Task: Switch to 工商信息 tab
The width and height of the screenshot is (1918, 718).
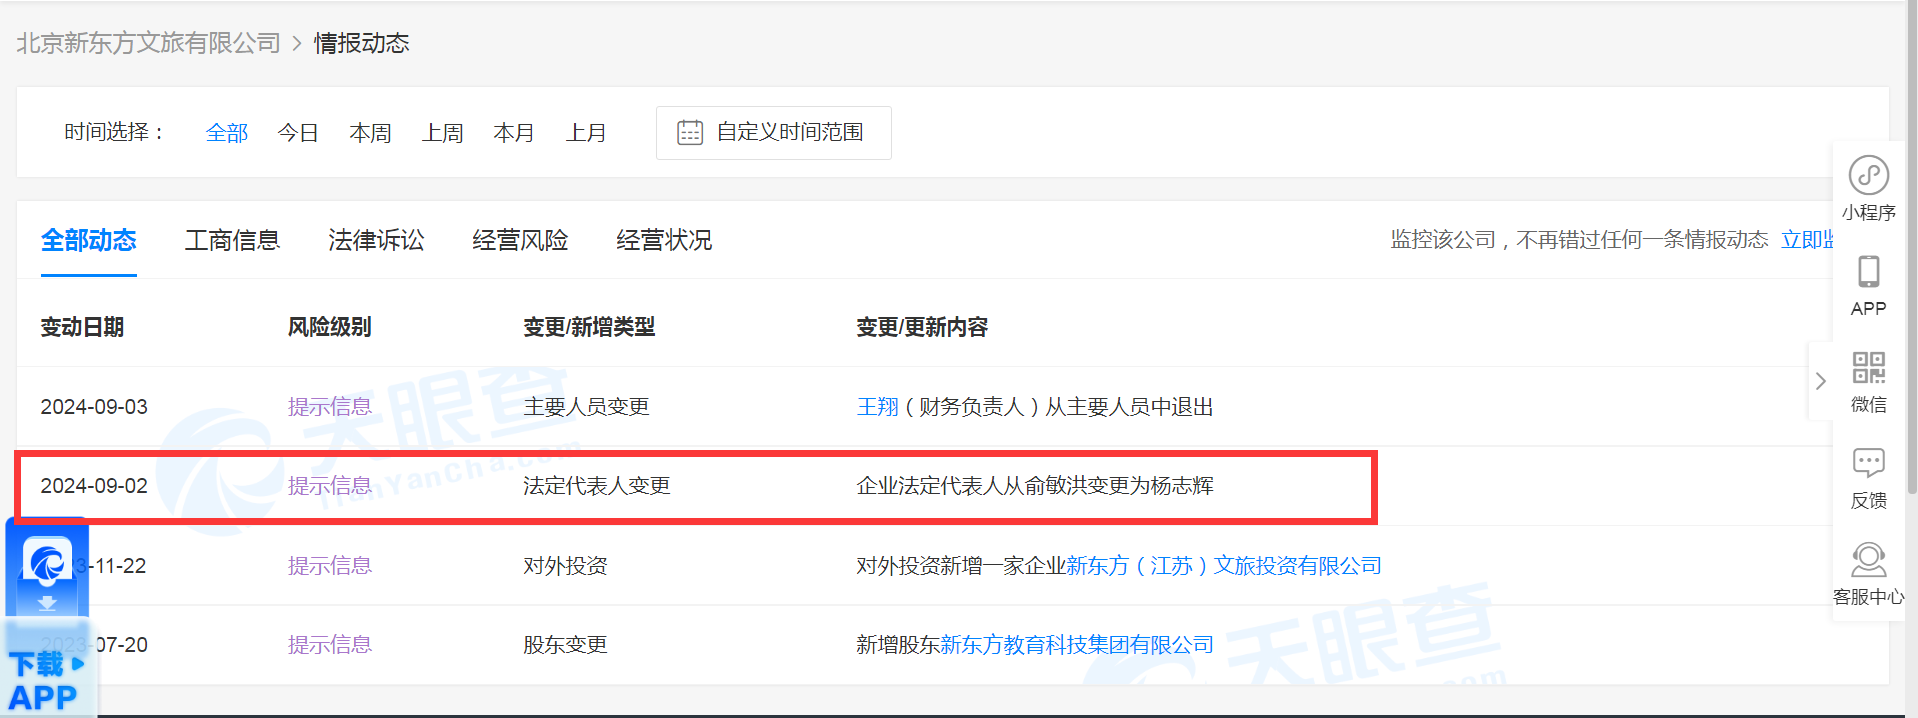Action: (x=232, y=240)
